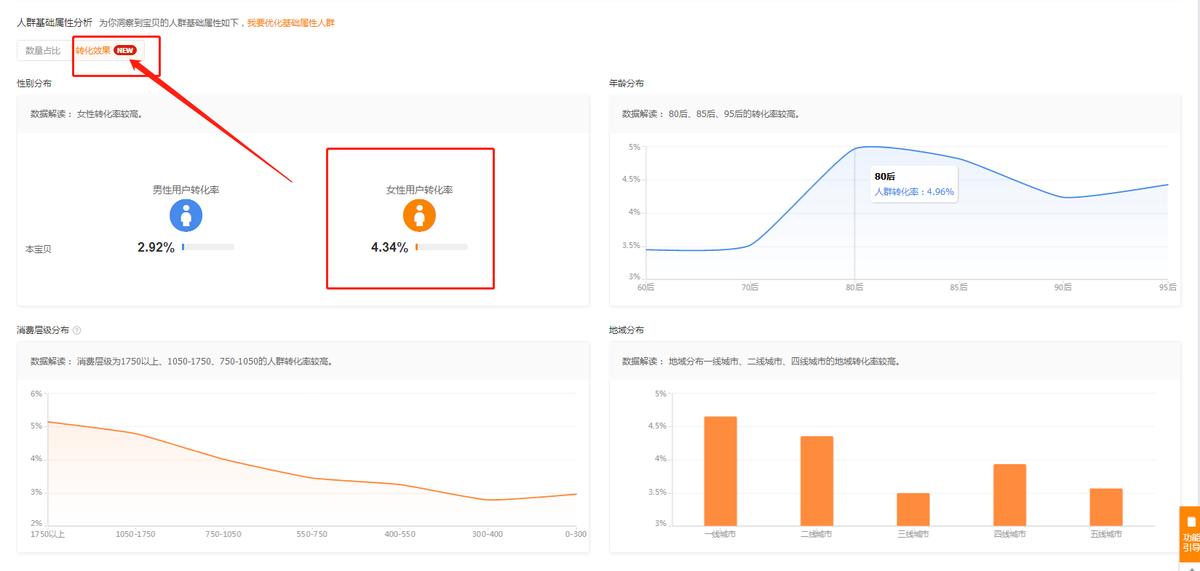The height and width of the screenshot is (571, 1200).
Task: Click the 五线城市 bar
Action: coord(1106,506)
